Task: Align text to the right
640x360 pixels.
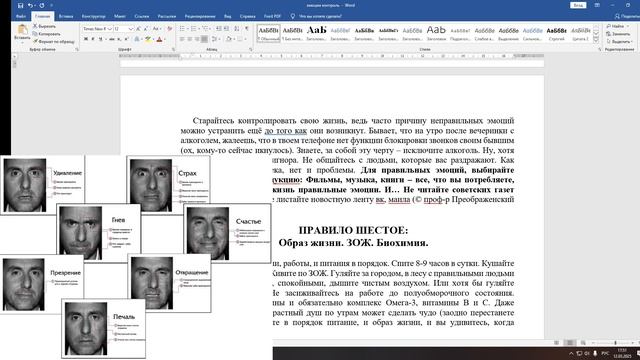Action: [x=197, y=39]
